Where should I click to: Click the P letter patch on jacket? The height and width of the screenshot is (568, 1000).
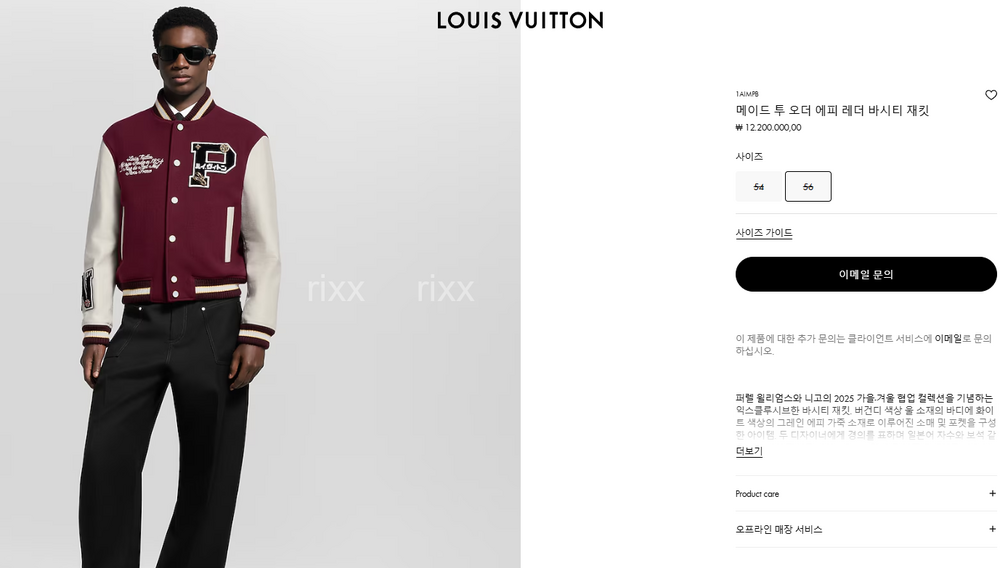[x=212, y=164]
